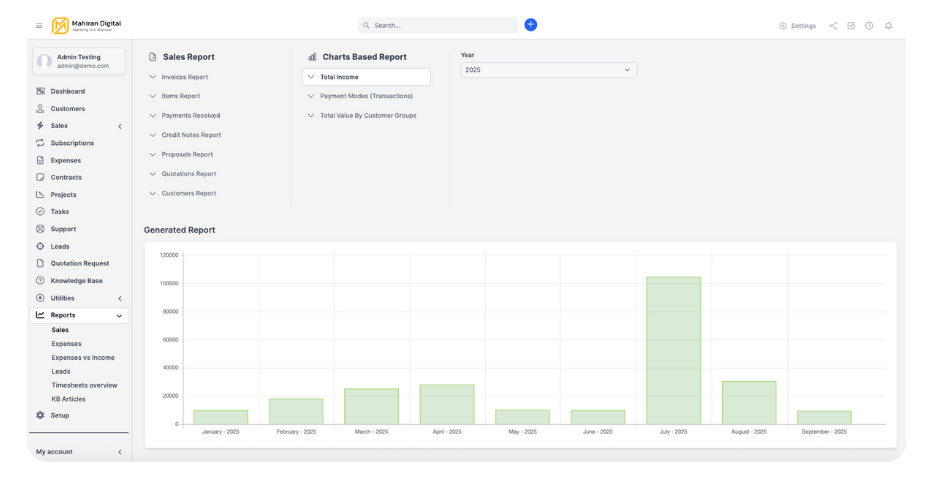Click the Tasks checkmark icon
This screenshot has width=940, height=500.
pyautogui.click(x=40, y=212)
